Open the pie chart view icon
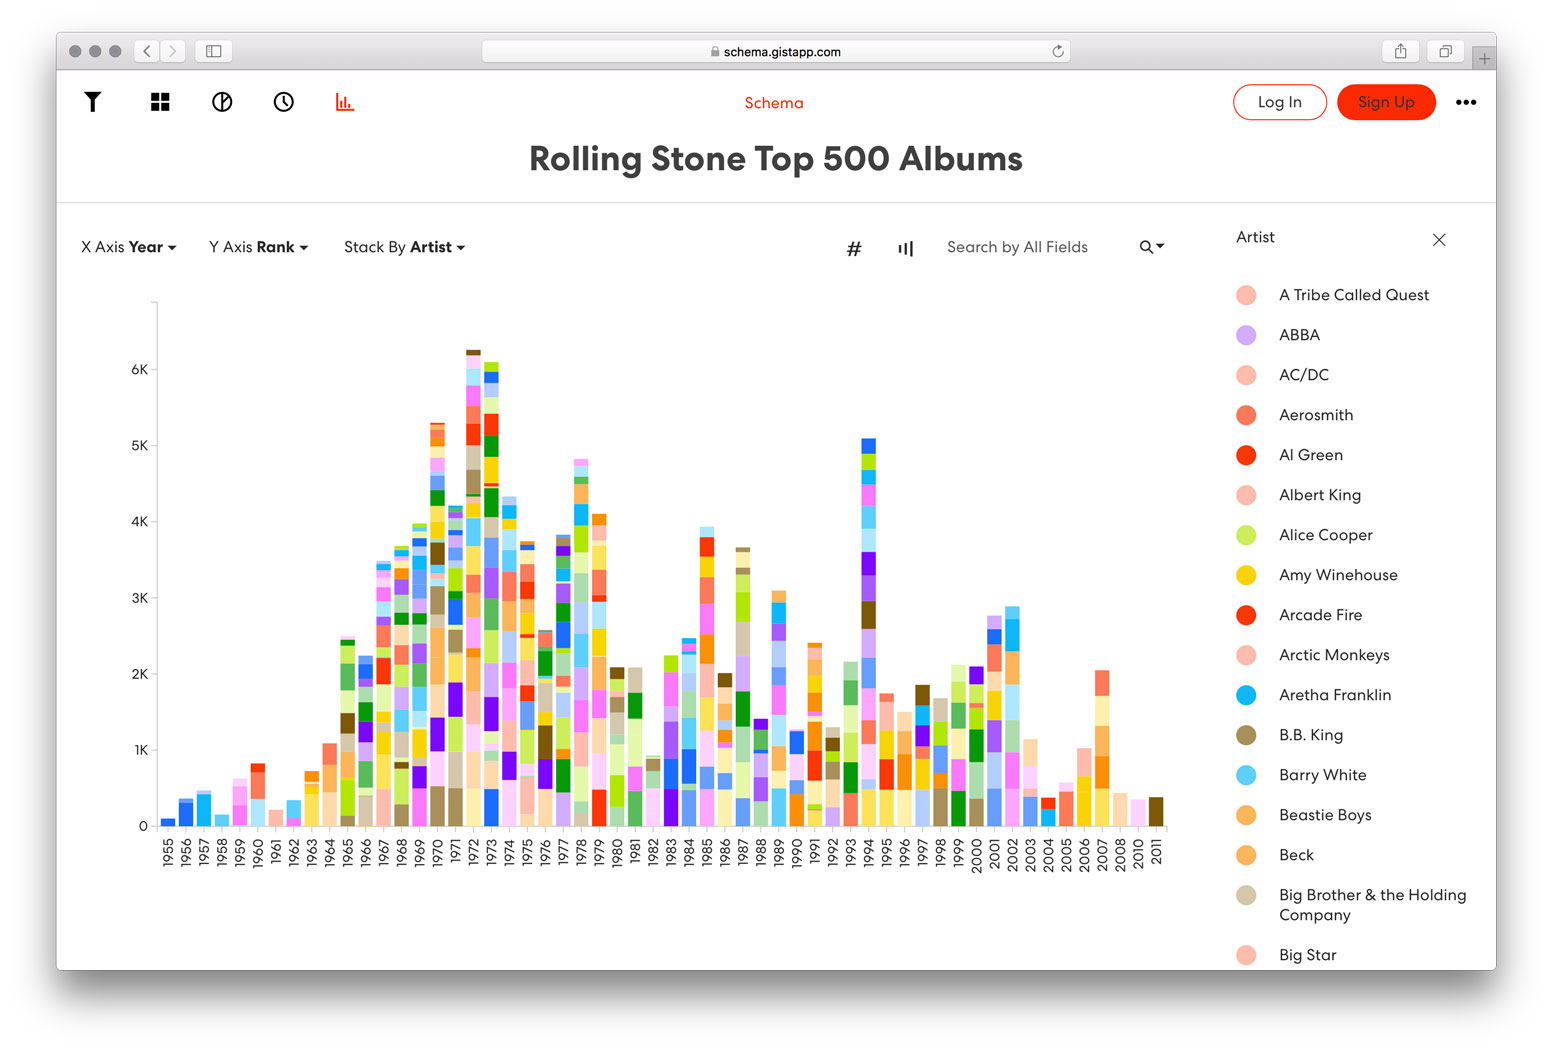 (222, 102)
